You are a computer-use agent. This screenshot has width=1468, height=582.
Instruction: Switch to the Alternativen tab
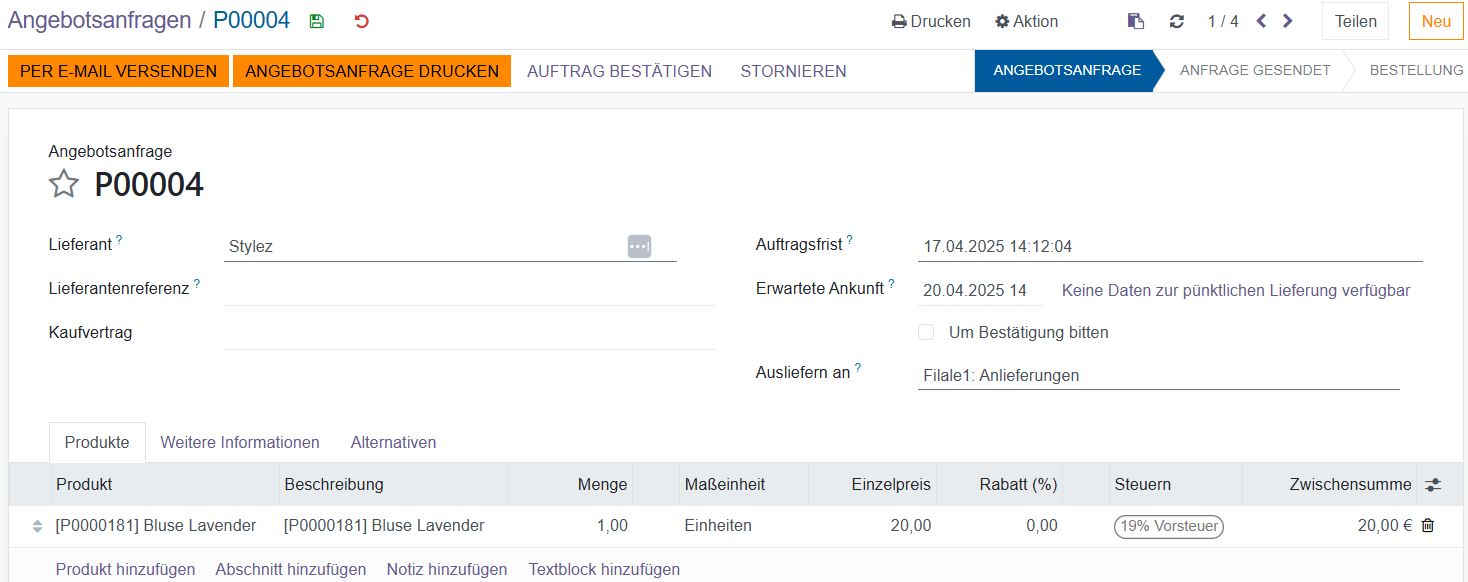(393, 442)
